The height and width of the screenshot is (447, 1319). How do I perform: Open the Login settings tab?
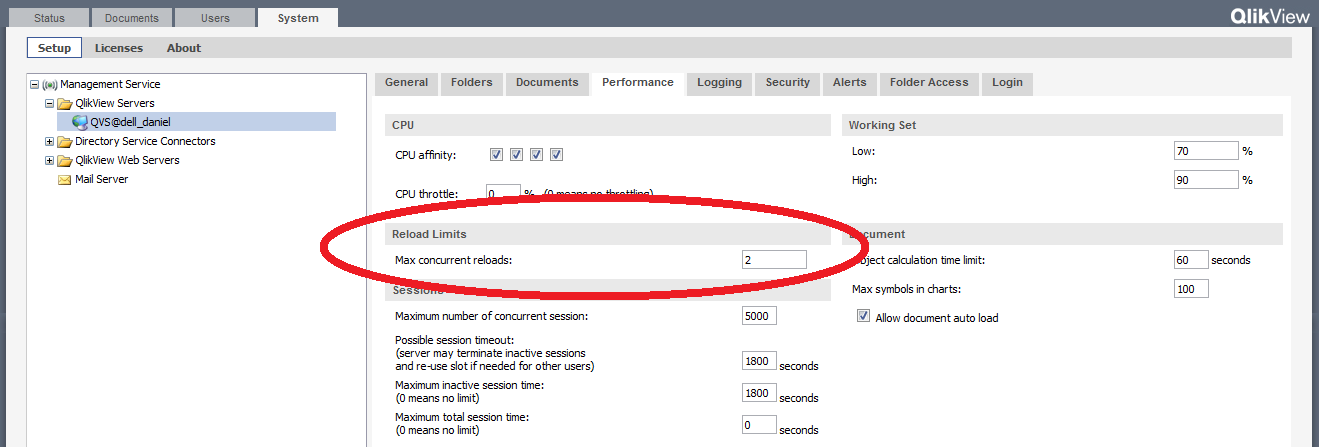click(1007, 83)
